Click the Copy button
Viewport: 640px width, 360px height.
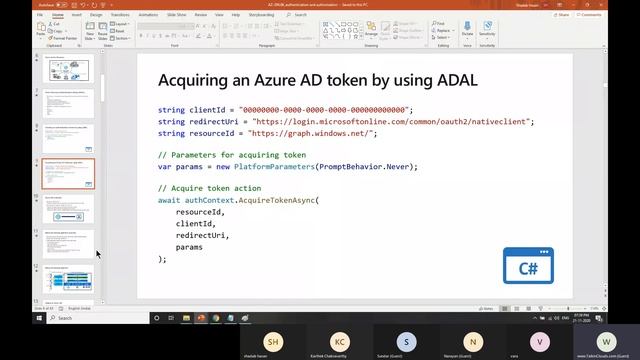pos(56,31)
